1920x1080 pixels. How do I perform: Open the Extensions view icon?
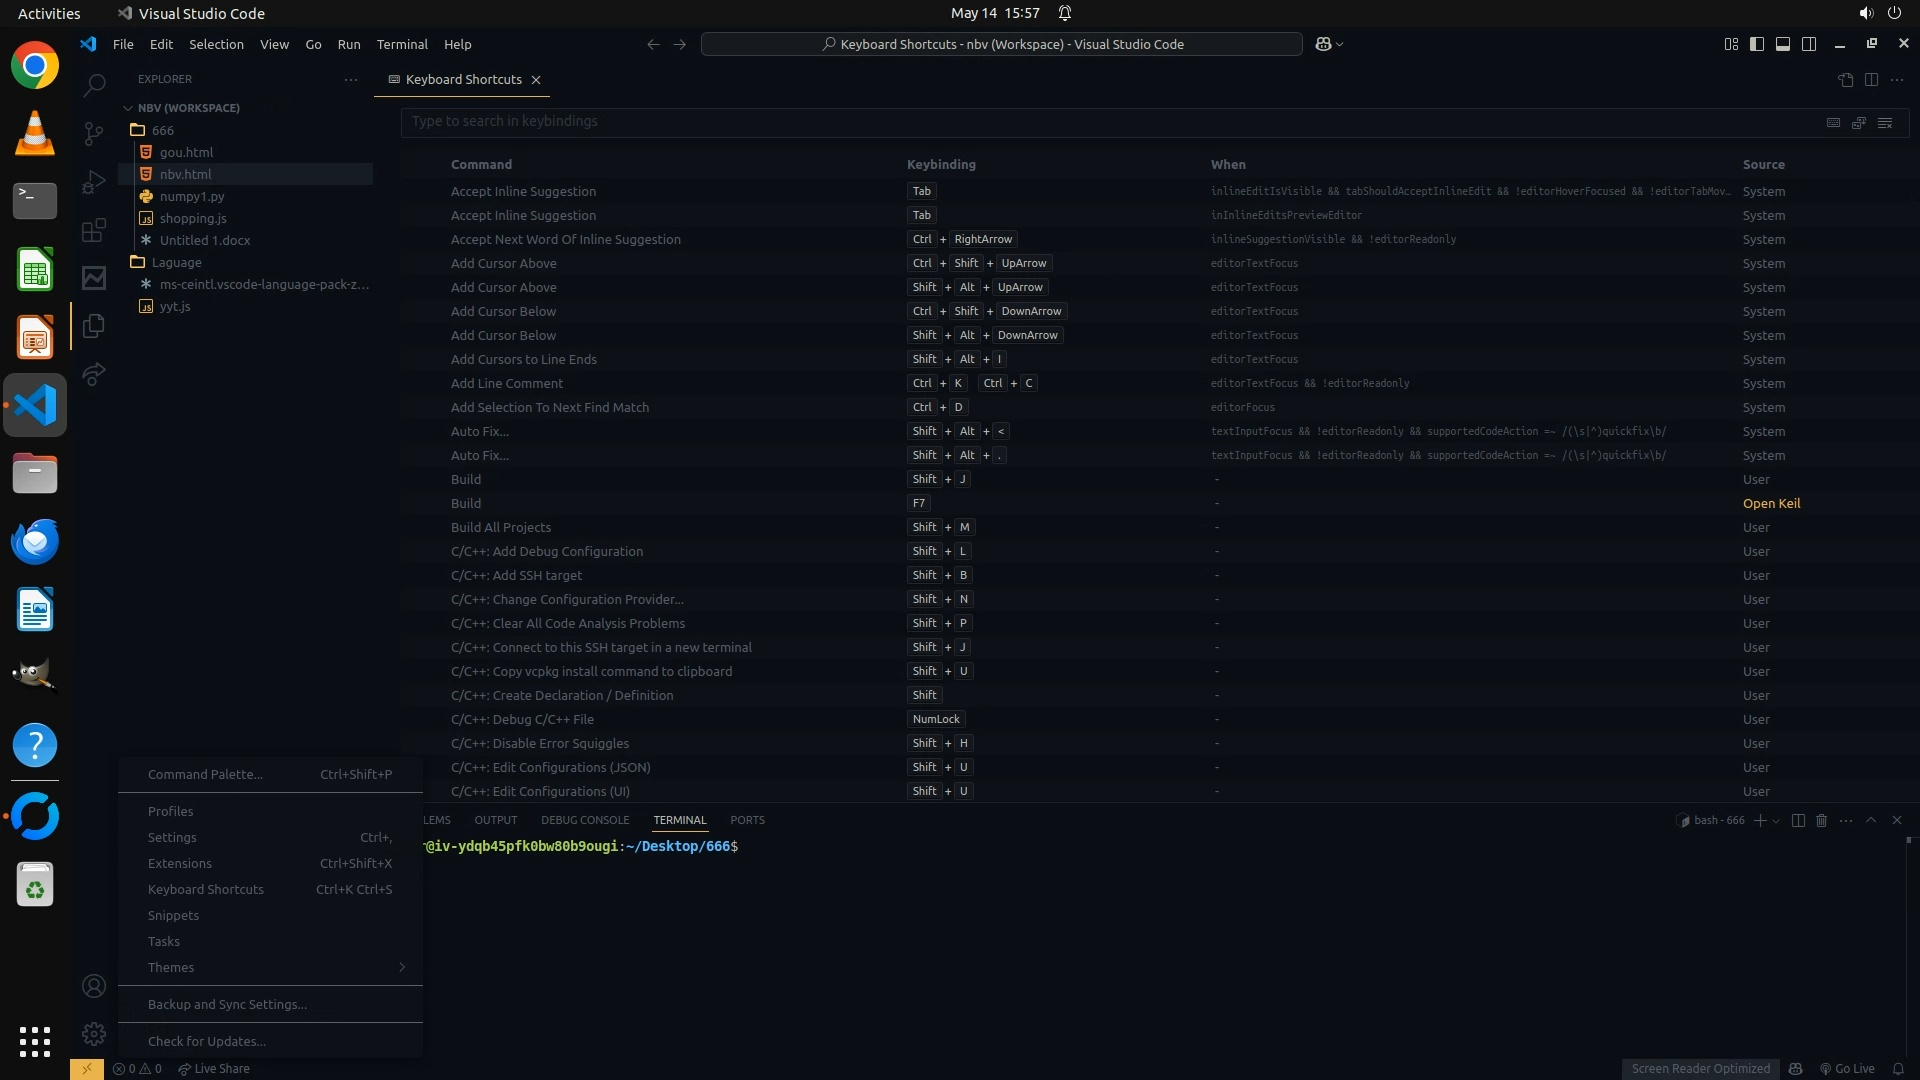point(94,231)
